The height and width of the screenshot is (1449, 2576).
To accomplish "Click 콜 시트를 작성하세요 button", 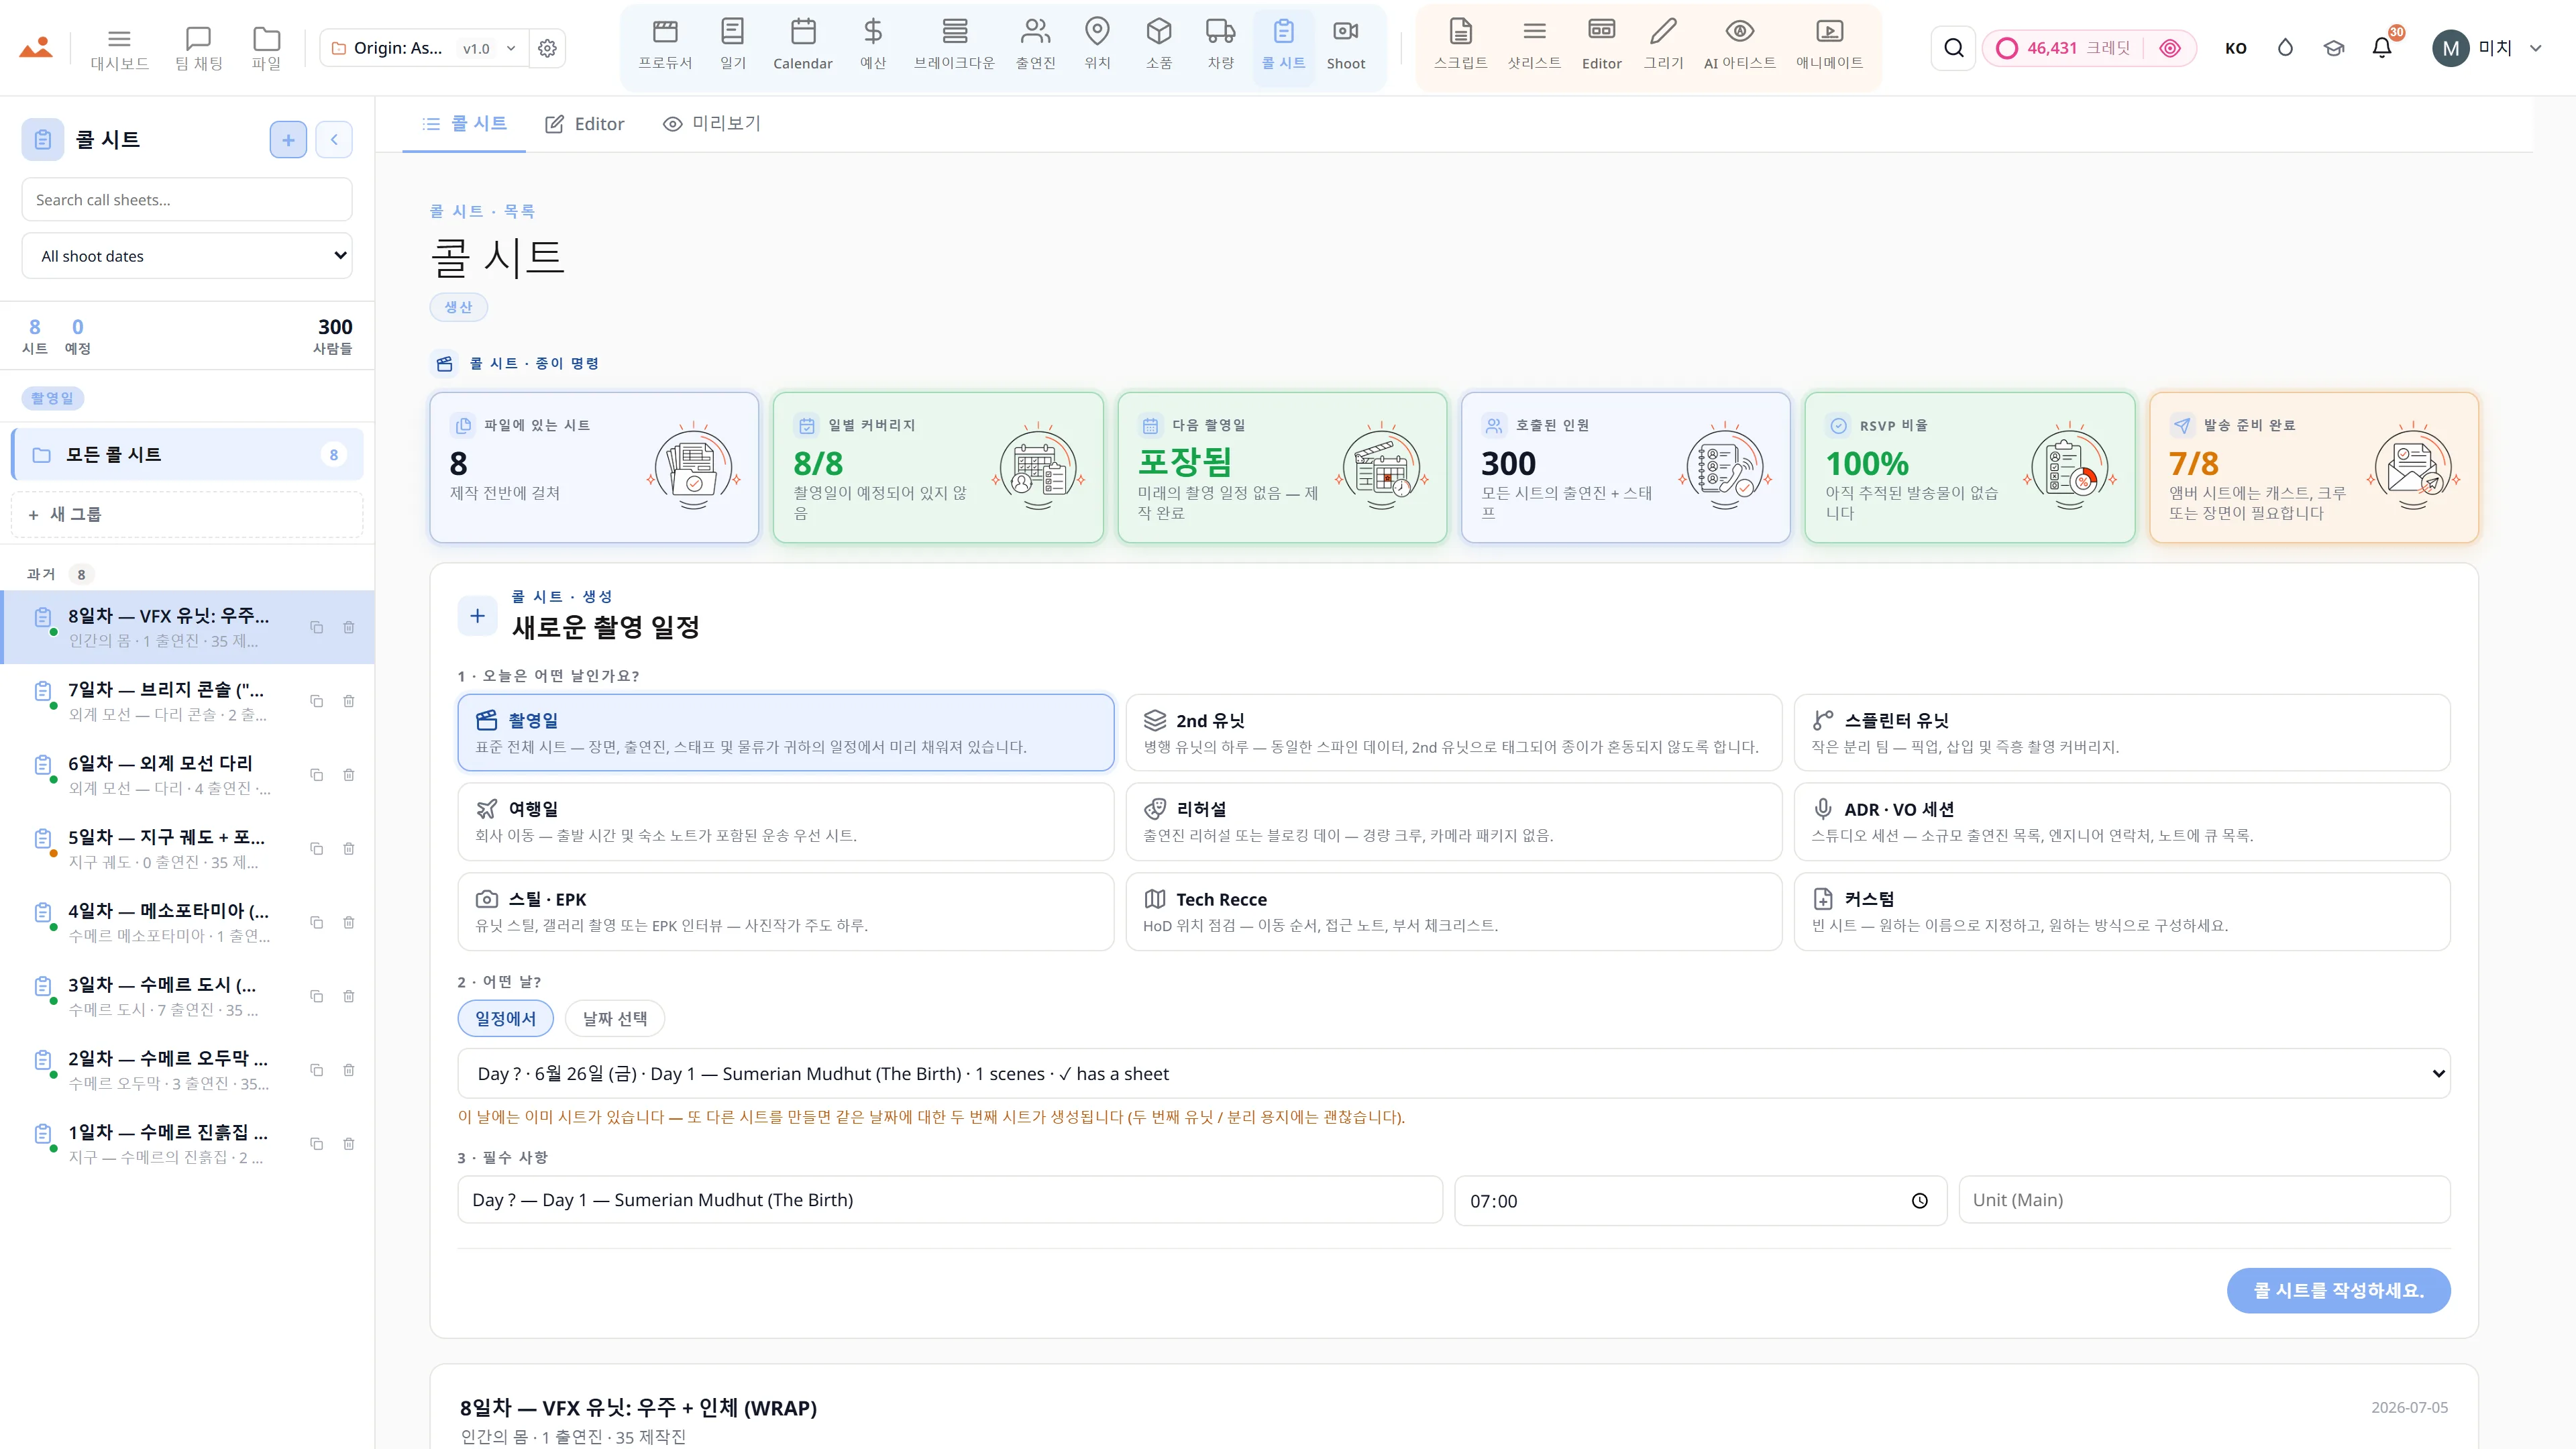I will [2338, 1290].
